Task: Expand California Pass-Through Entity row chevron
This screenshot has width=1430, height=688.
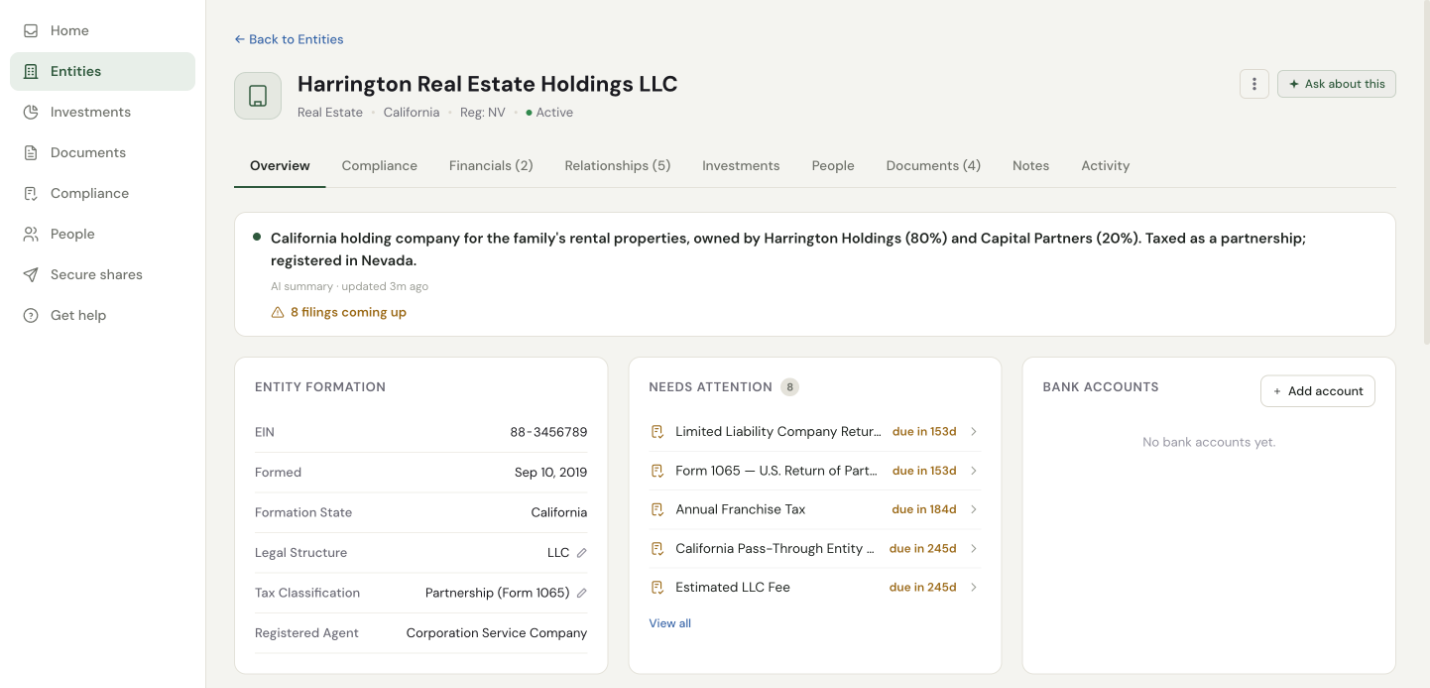Action: (974, 549)
